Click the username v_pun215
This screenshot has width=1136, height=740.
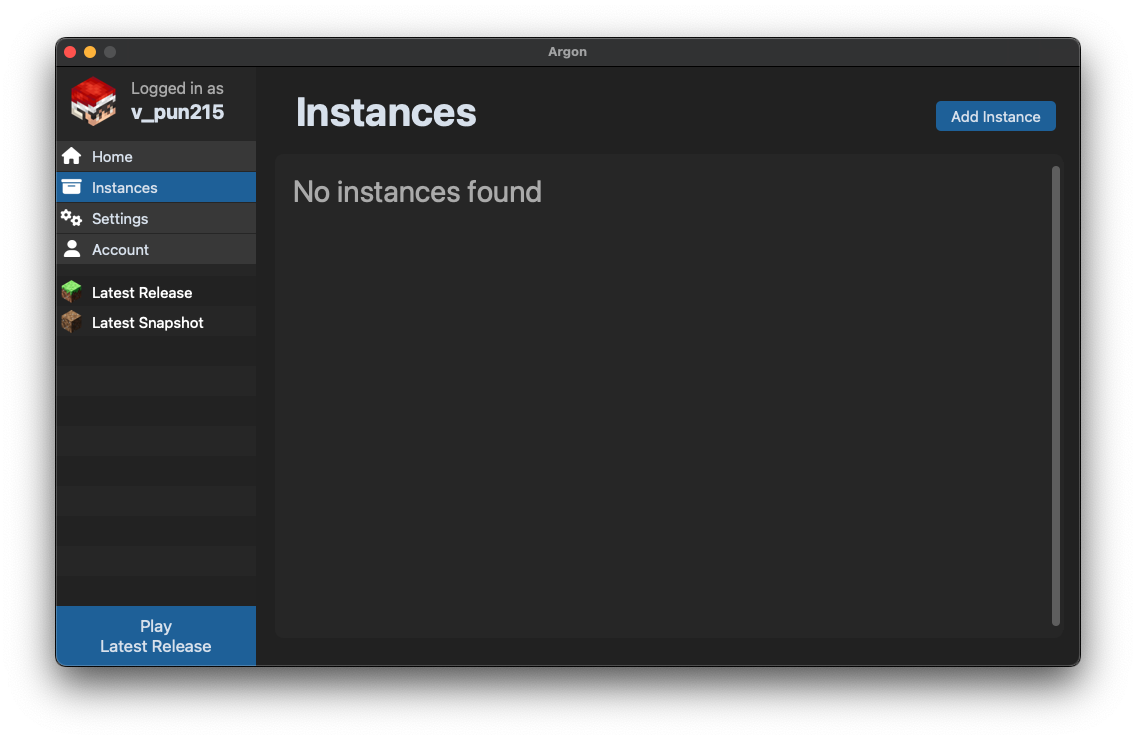pos(177,112)
